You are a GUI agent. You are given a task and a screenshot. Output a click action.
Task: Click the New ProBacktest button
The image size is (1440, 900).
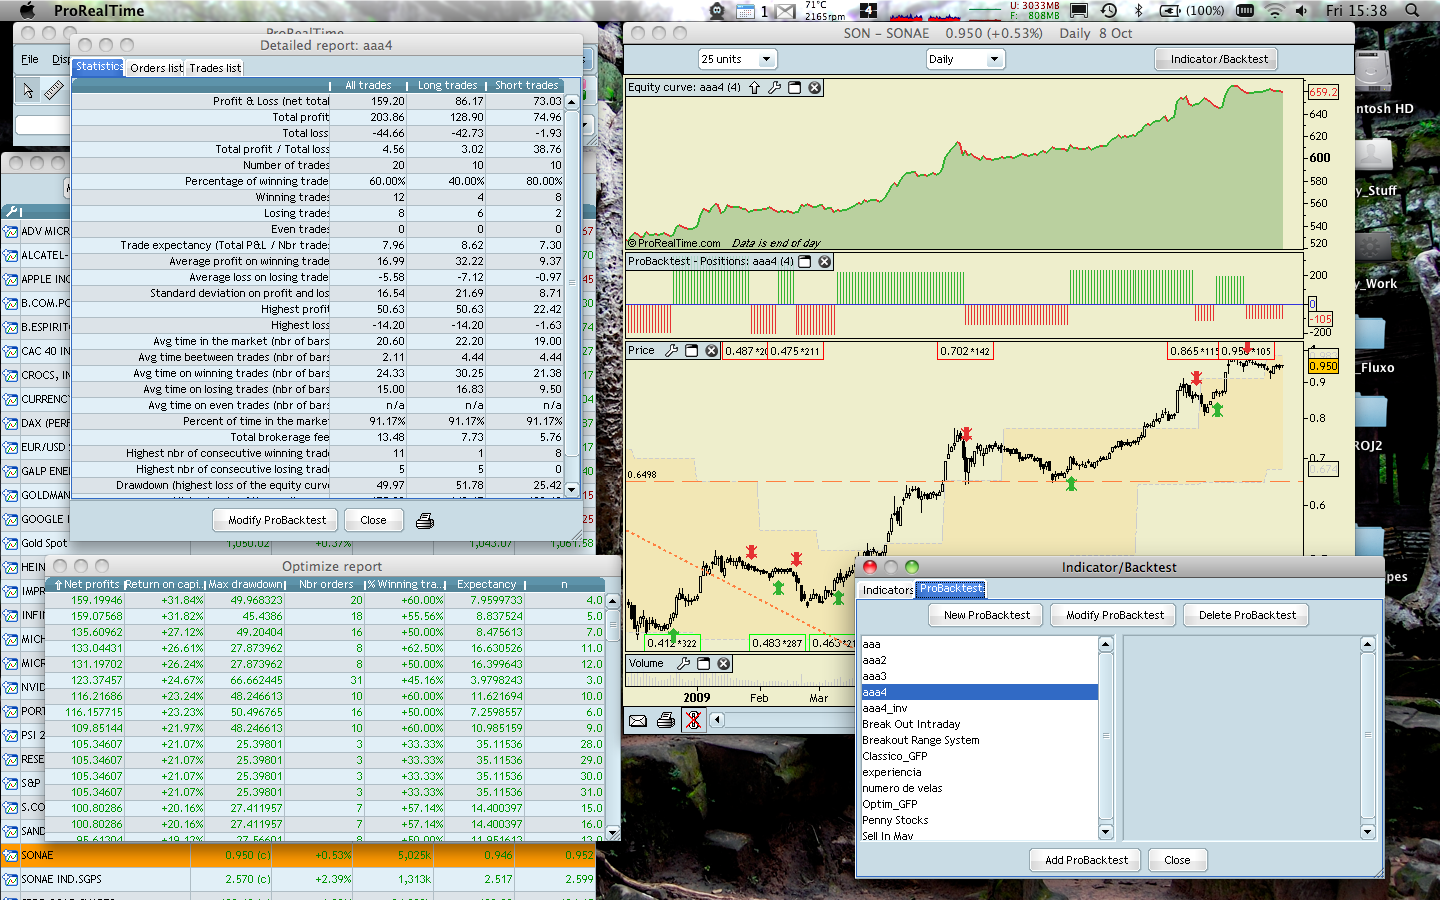(x=986, y=615)
